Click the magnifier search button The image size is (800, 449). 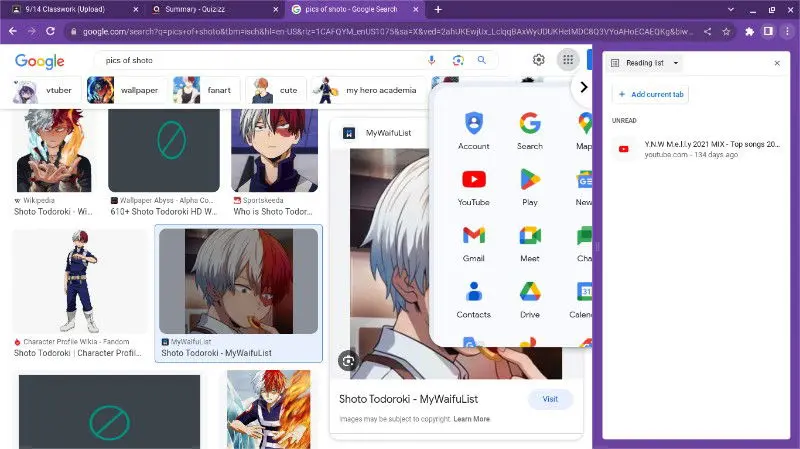482,60
